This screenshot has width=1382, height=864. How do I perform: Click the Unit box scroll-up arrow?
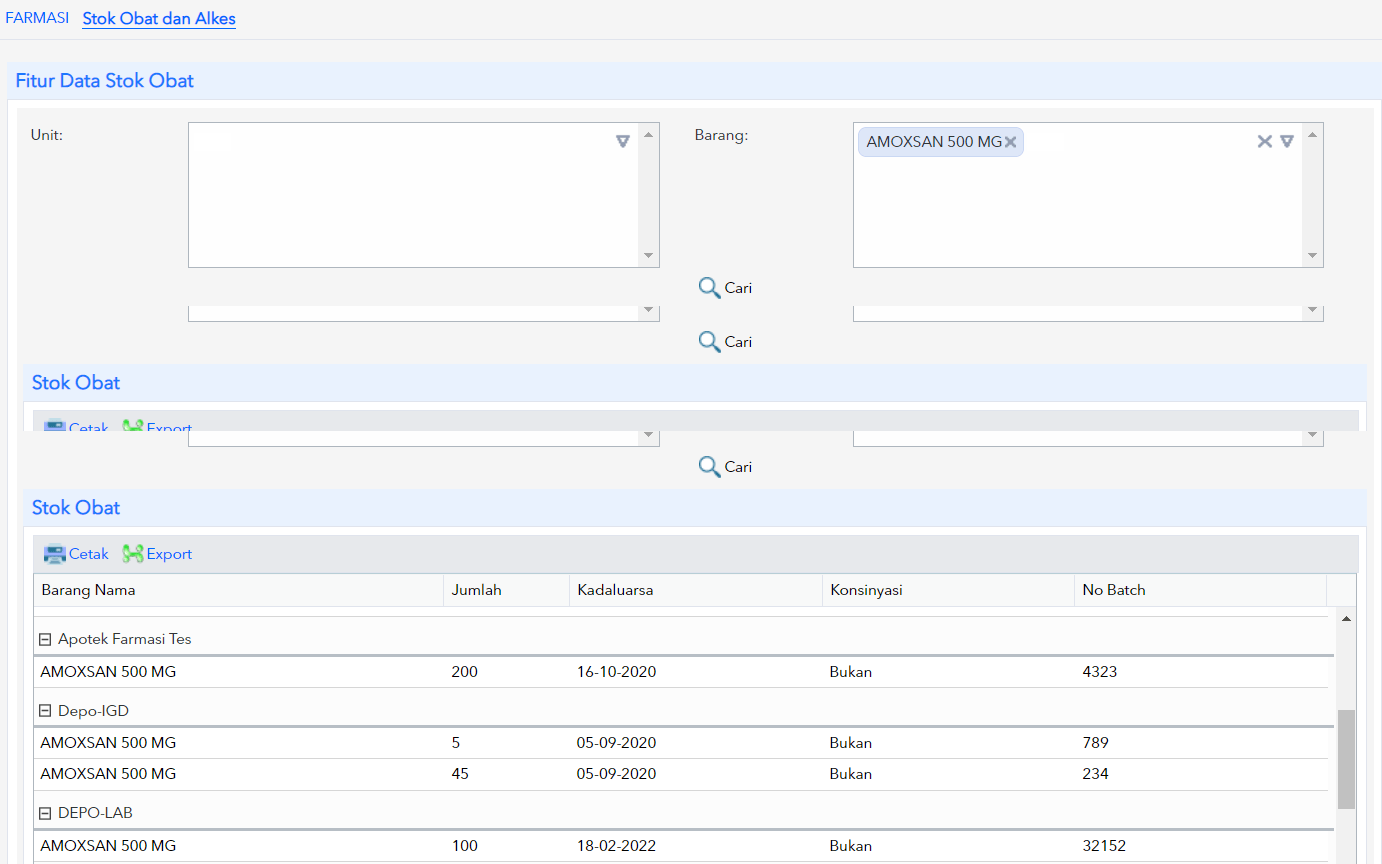[649, 133]
